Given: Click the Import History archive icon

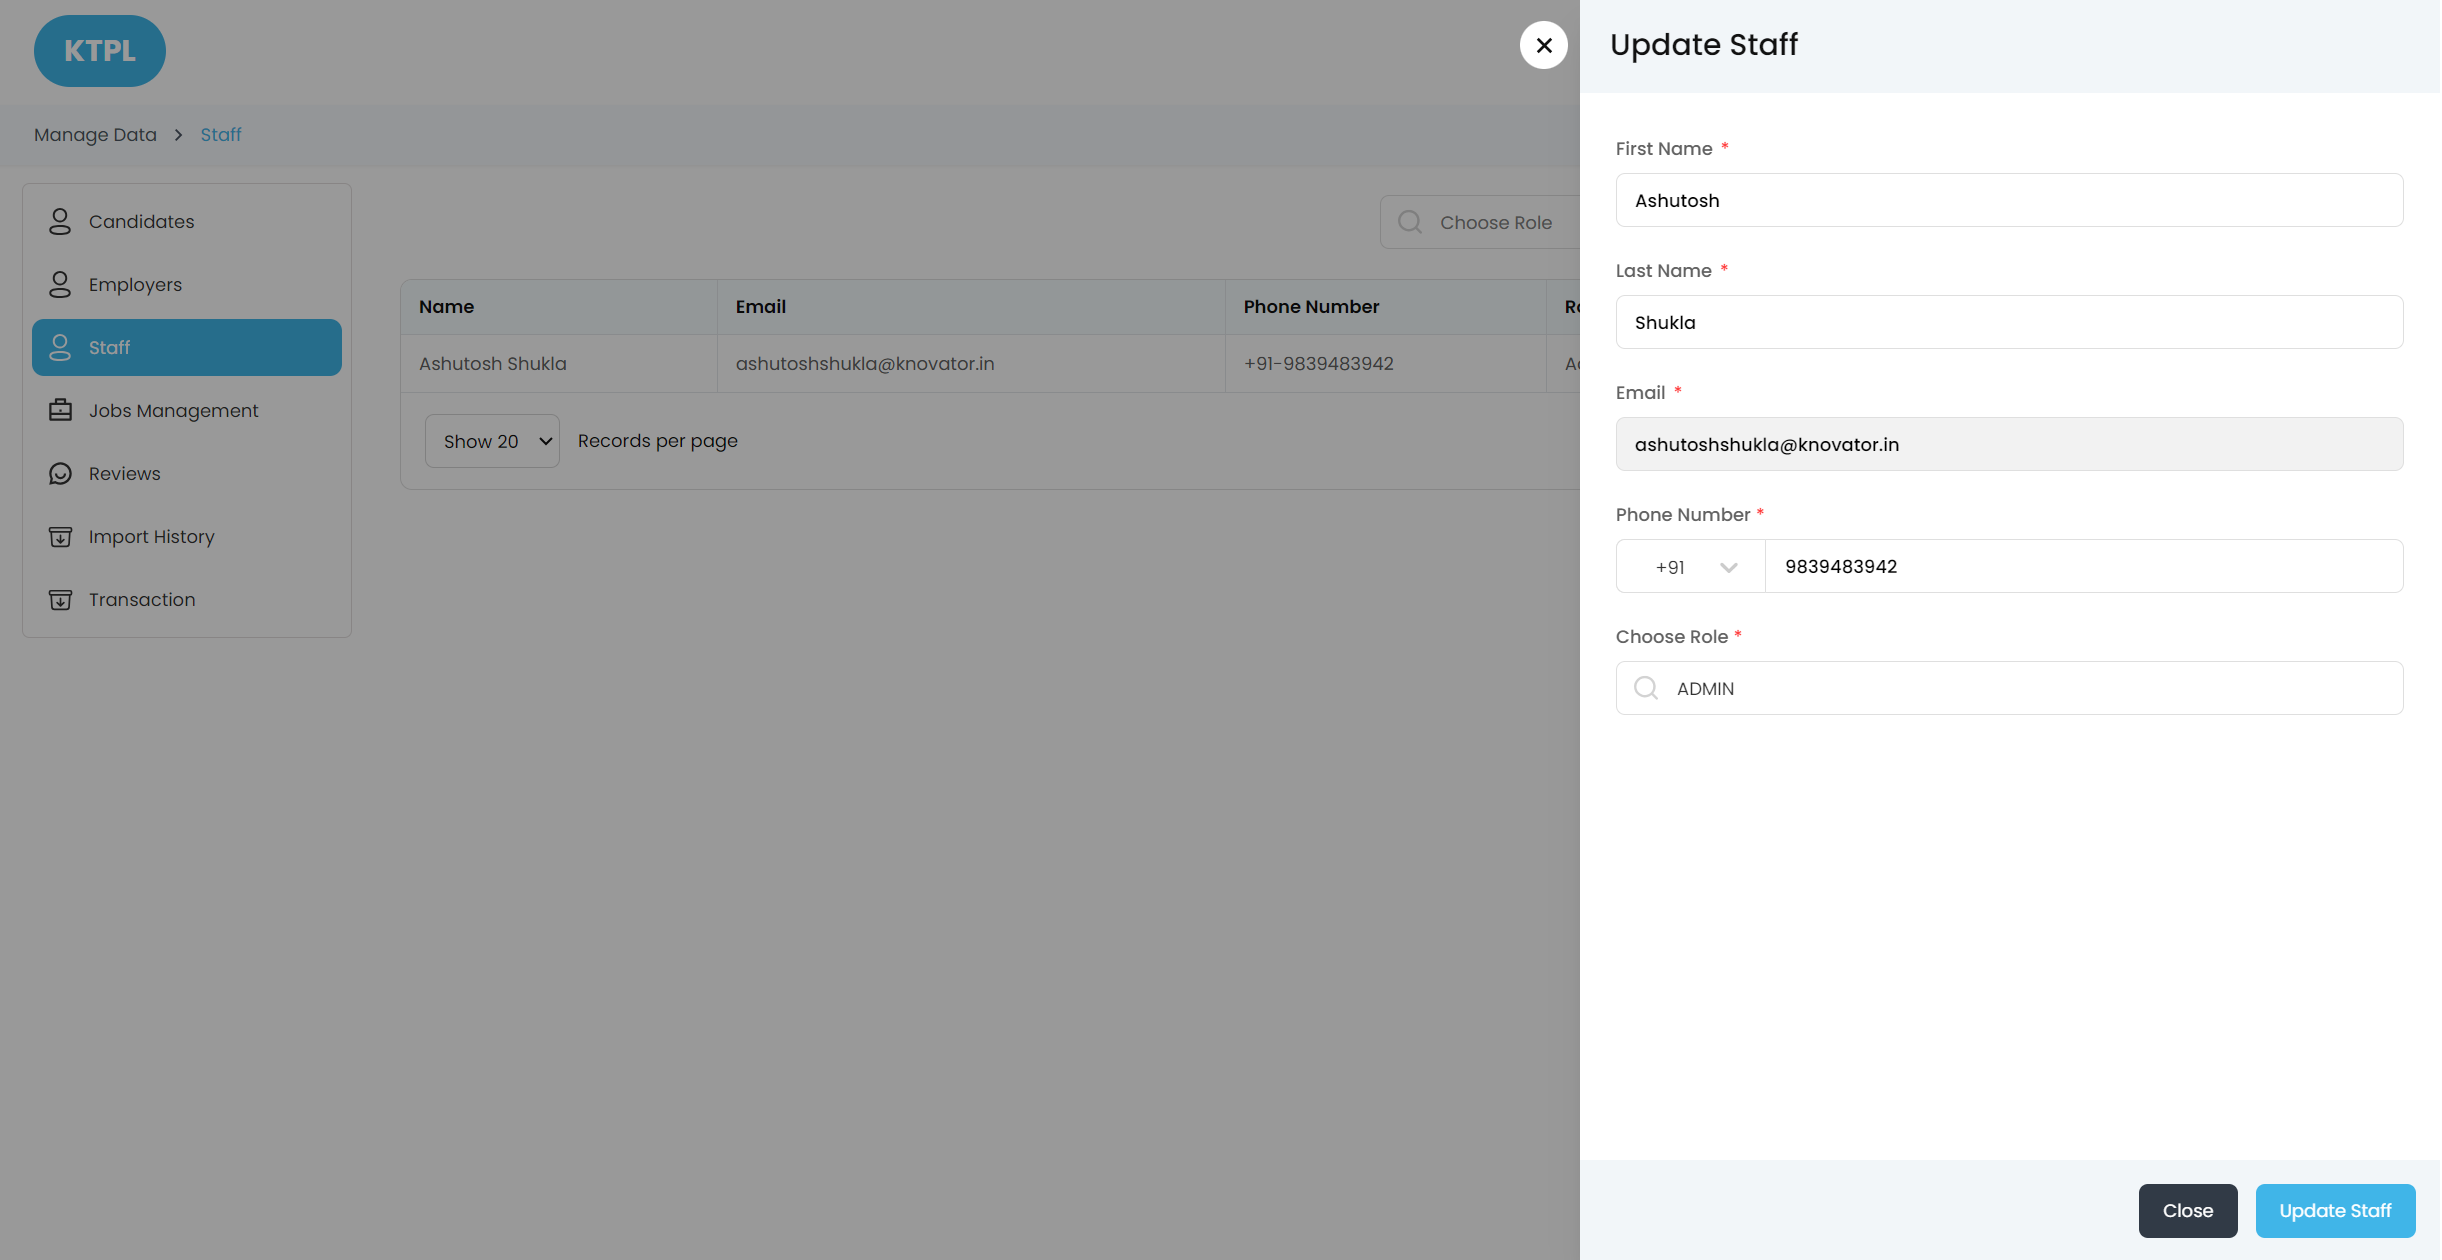Looking at the screenshot, I should (60, 536).
